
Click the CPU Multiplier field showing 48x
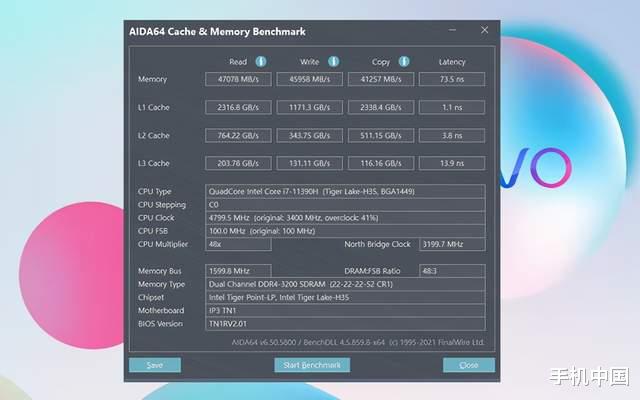point(238,244)
